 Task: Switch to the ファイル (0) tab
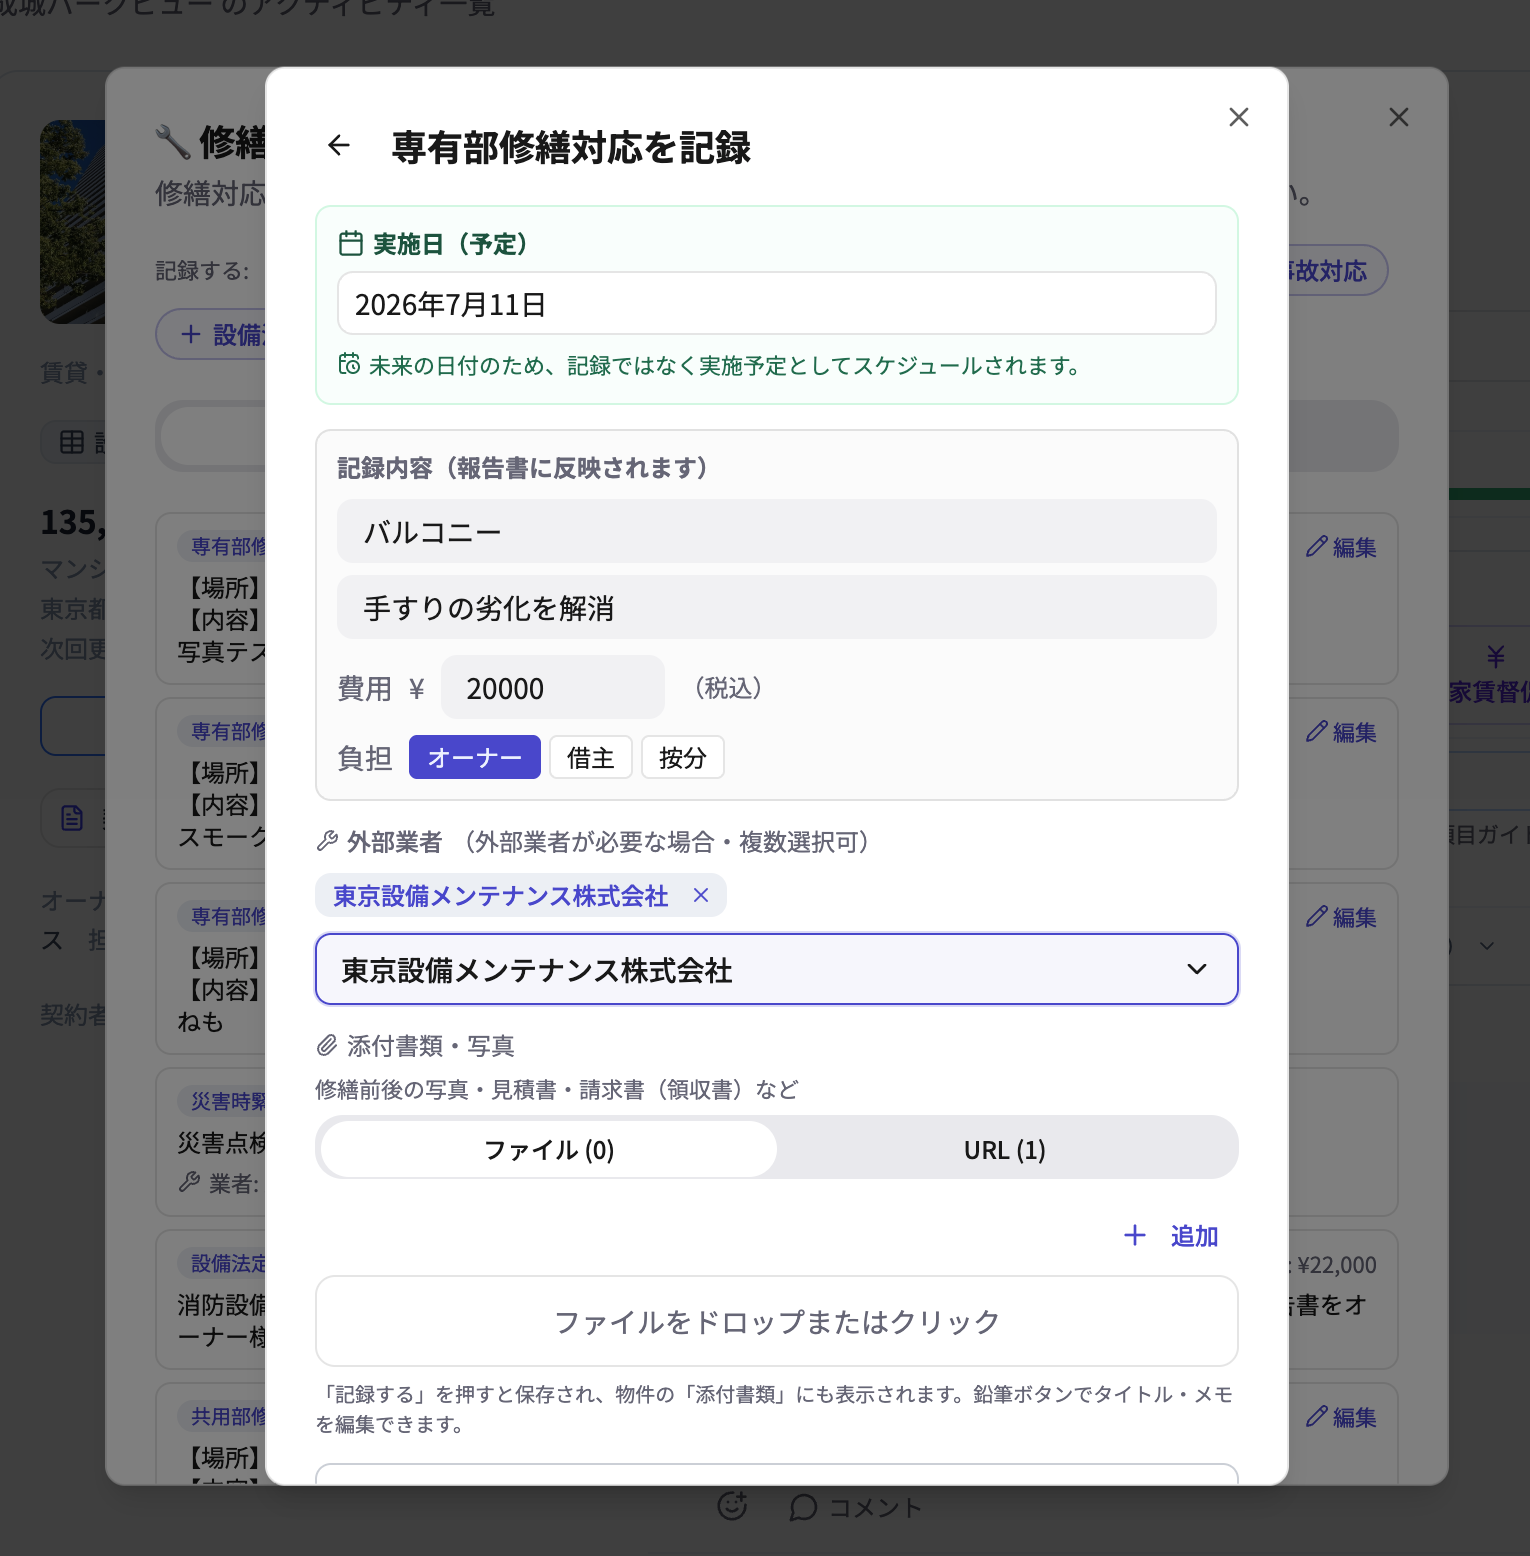point(548,1149)
